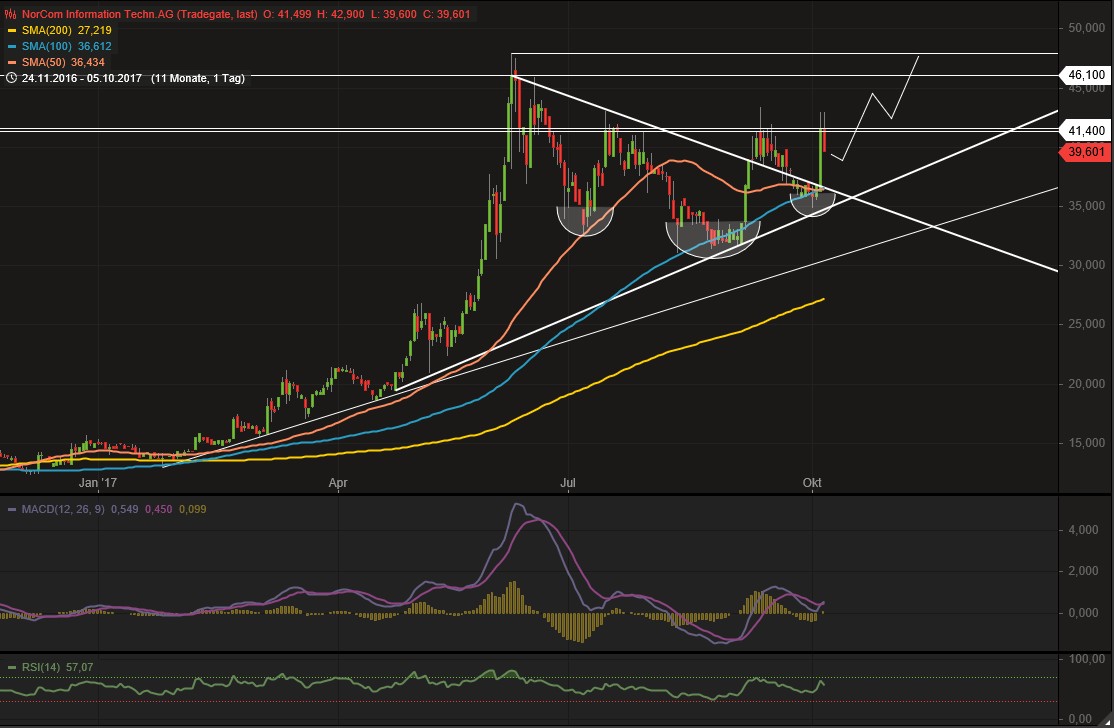
Task: Click the MACD value 0,549
Action: pyautogui.click(x=124, y=509)
